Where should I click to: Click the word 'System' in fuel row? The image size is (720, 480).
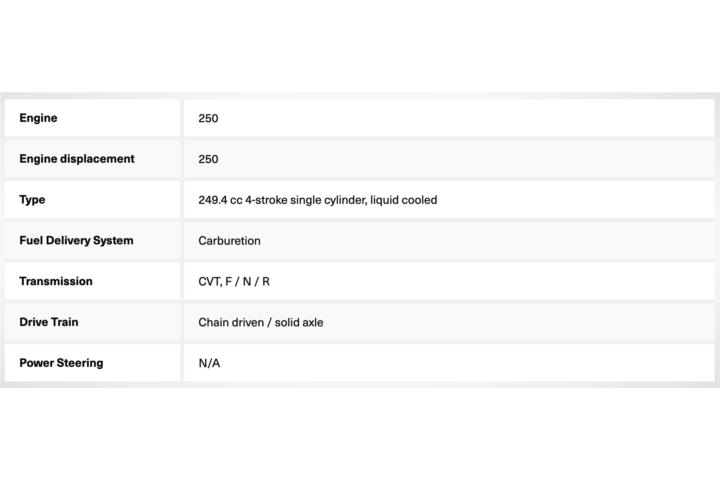point(113,241)
